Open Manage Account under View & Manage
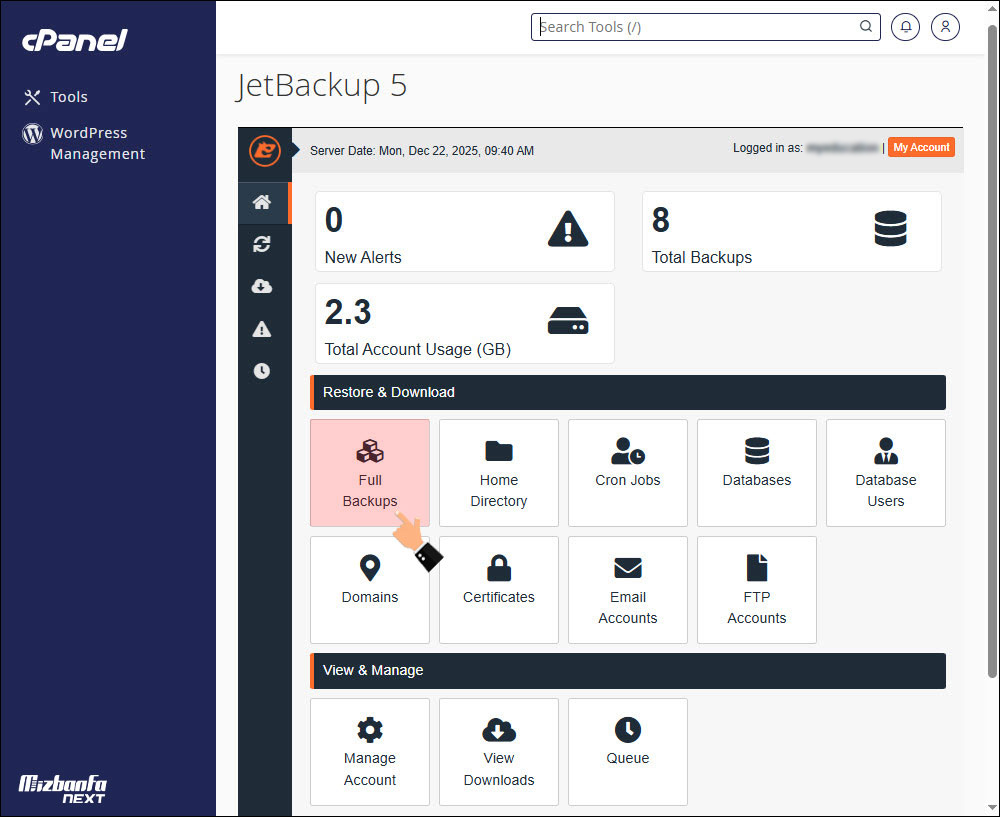This screenshot has width=1000, height=817. (370, 751)
